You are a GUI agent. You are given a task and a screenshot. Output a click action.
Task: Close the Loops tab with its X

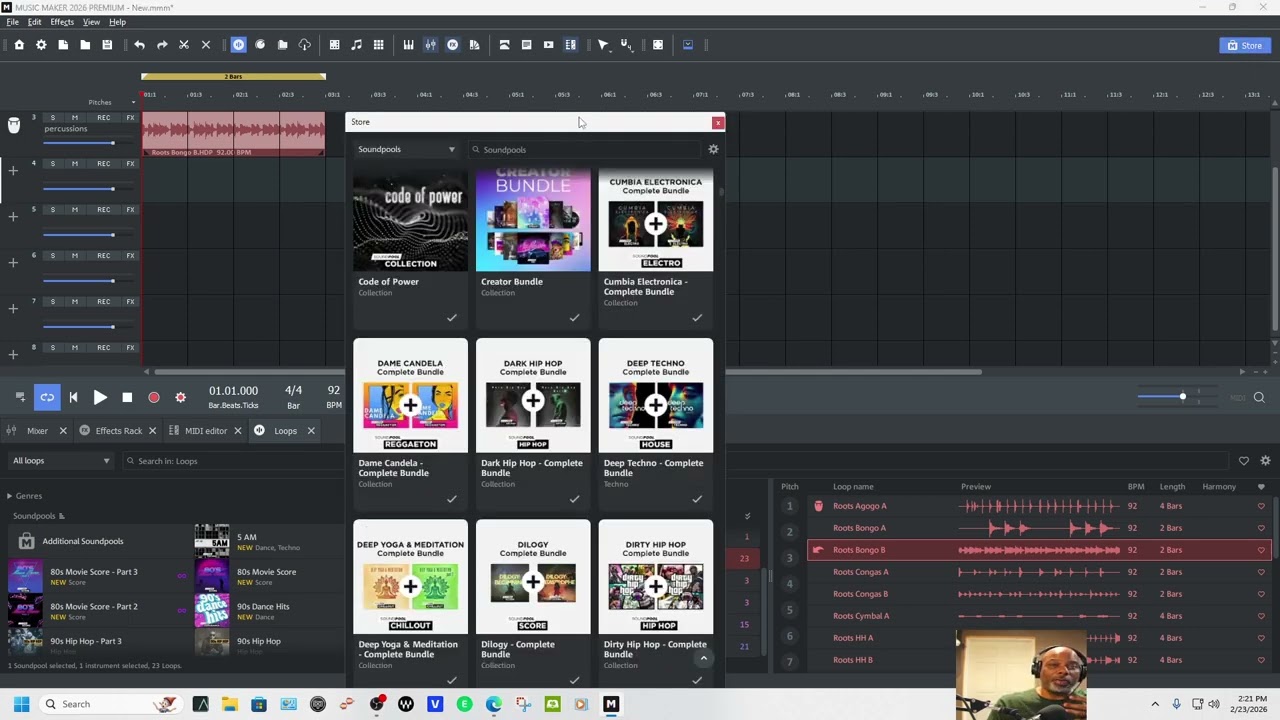click(311, 431)
